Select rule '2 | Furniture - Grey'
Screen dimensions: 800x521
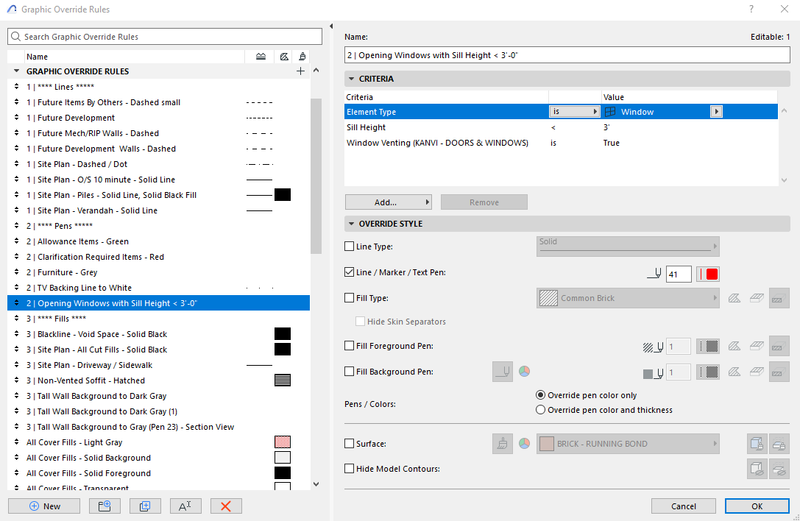(158, 272)
